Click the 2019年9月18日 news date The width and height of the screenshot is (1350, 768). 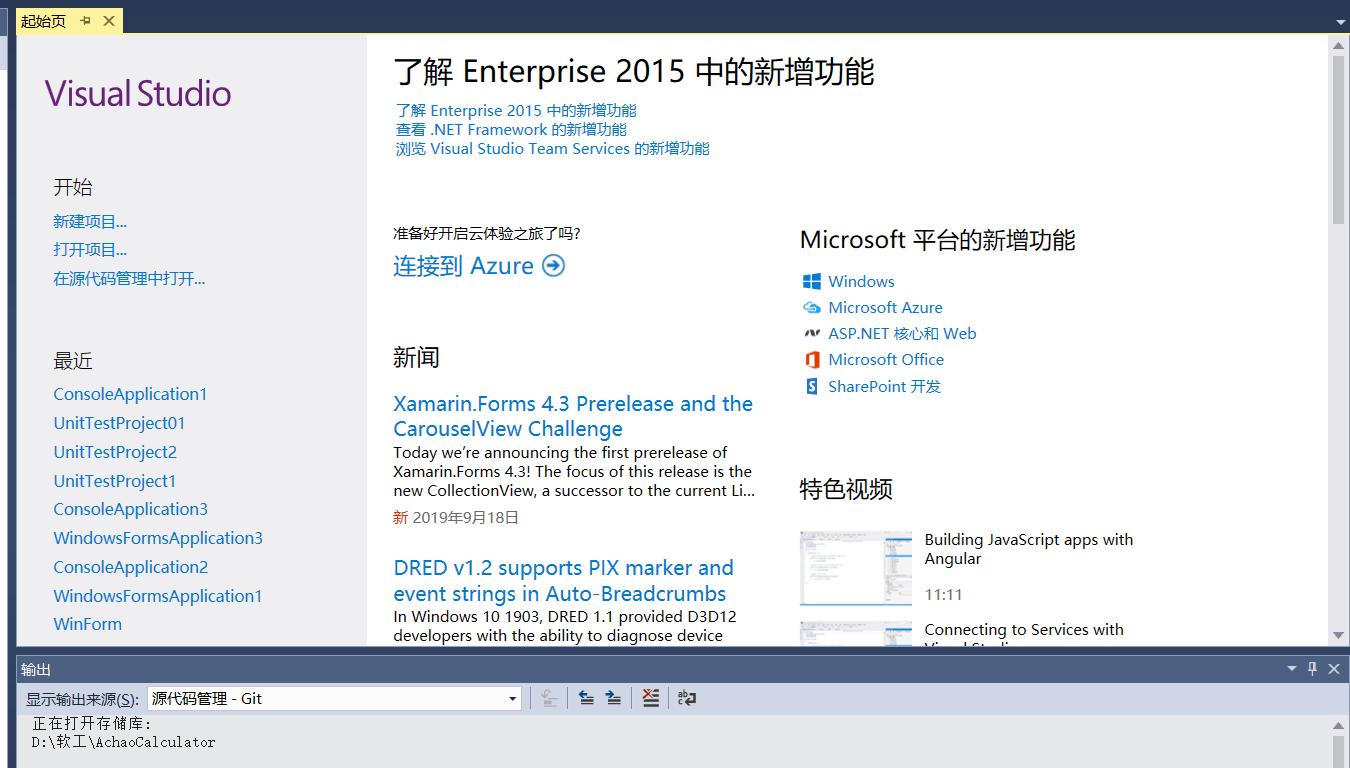click(x=466, y=518)
